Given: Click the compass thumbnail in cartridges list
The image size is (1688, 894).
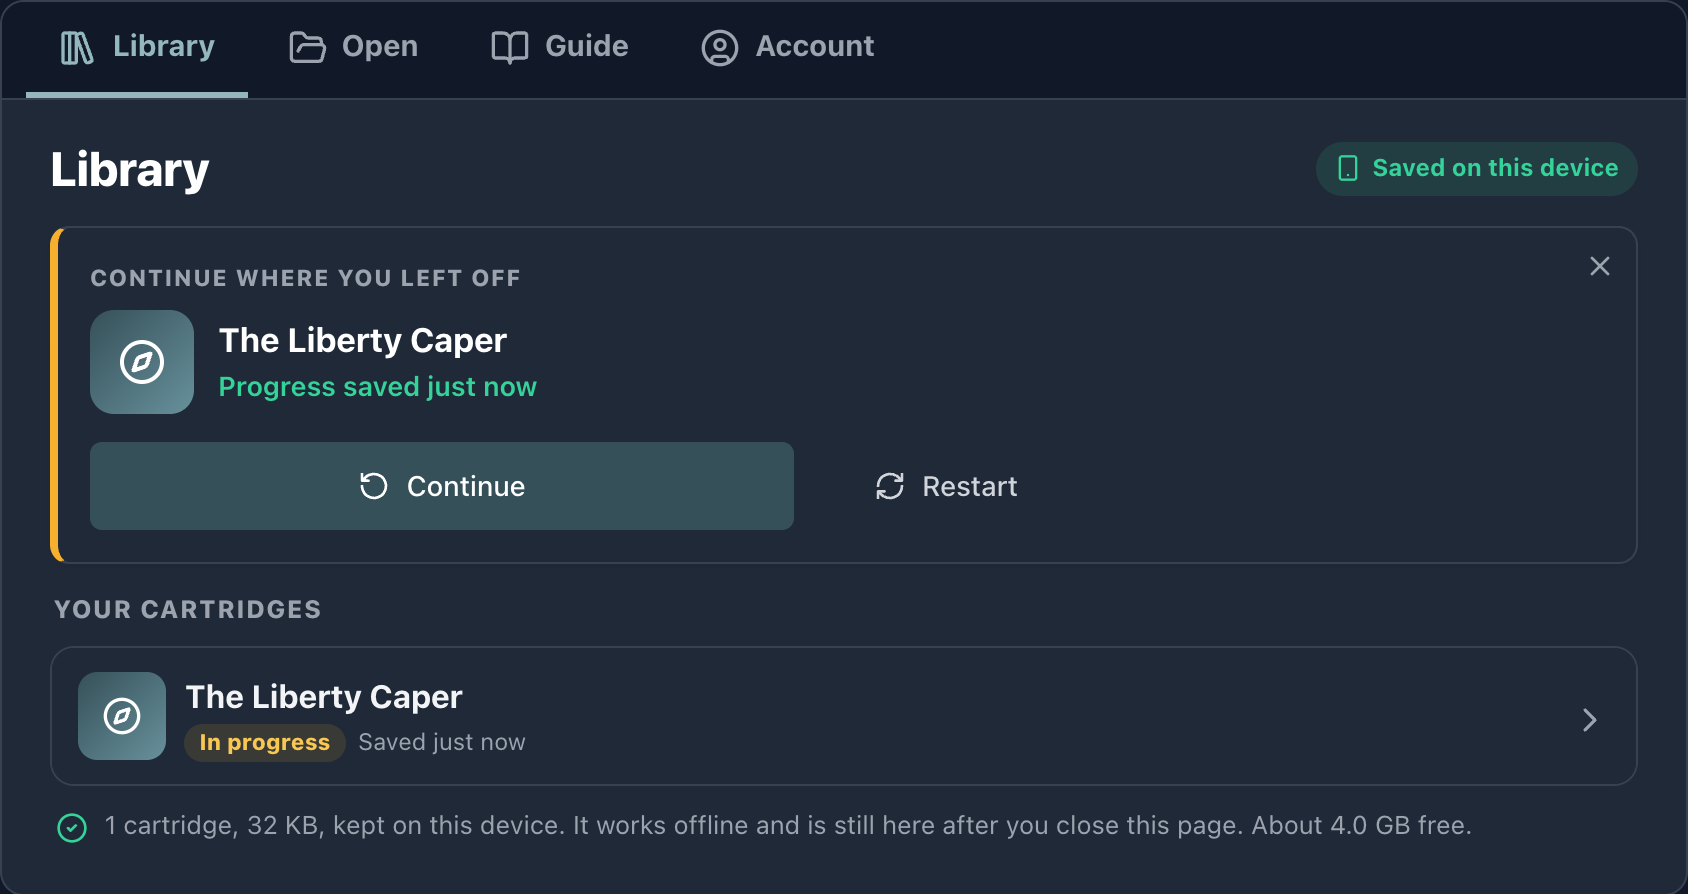Looking at the screenshot, I should 122,716.
